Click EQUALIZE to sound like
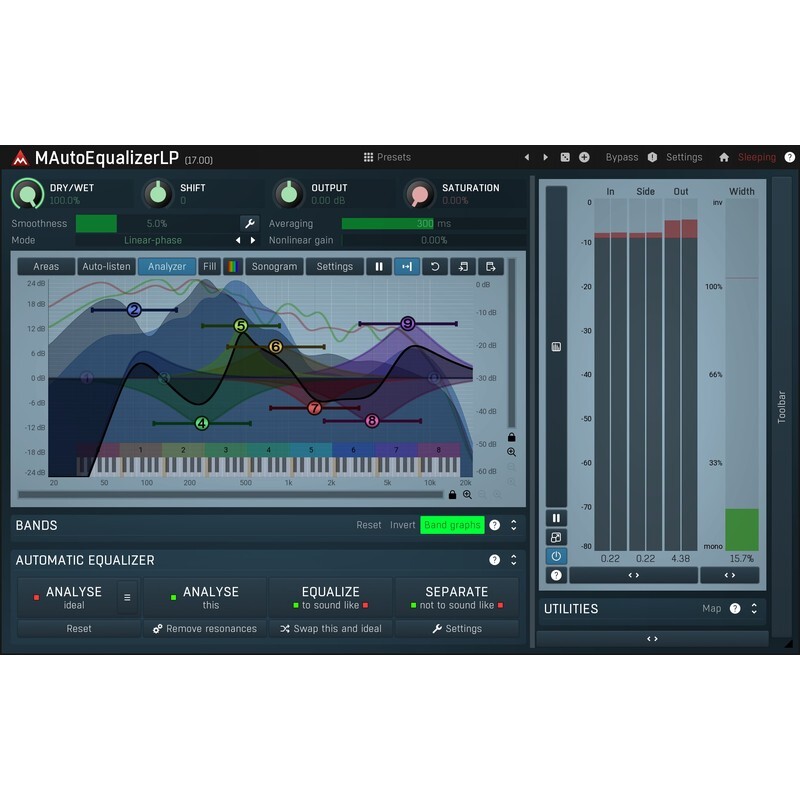 [331, 598]
